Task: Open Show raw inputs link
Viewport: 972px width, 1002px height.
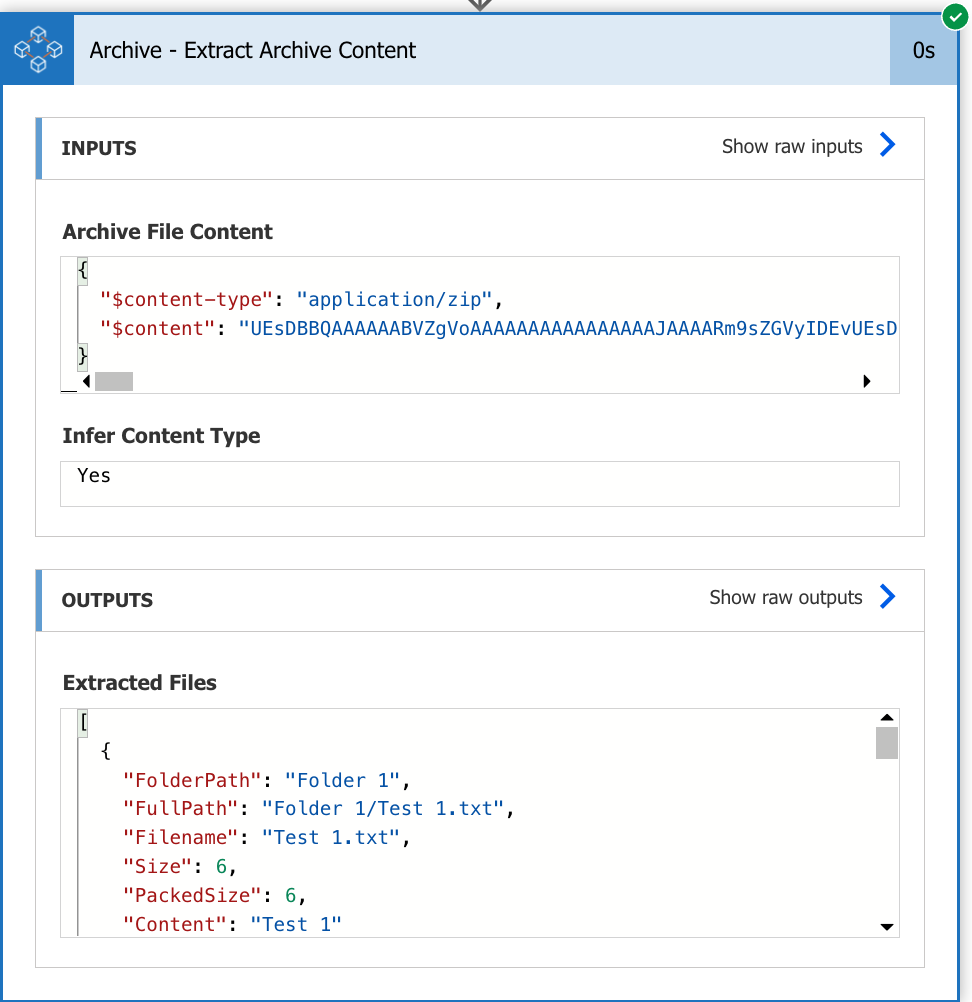Action: [x=792, y=146]
